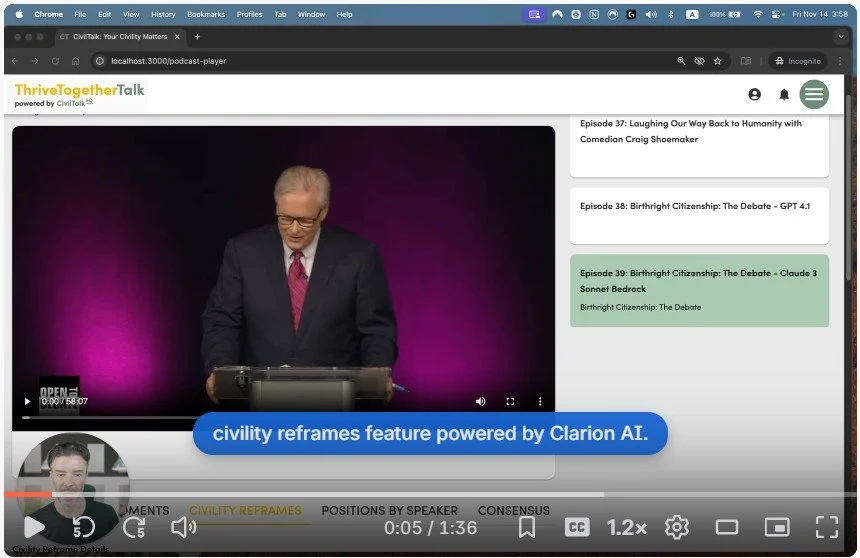Click the ThriveTogetherTalk logo

80,94
